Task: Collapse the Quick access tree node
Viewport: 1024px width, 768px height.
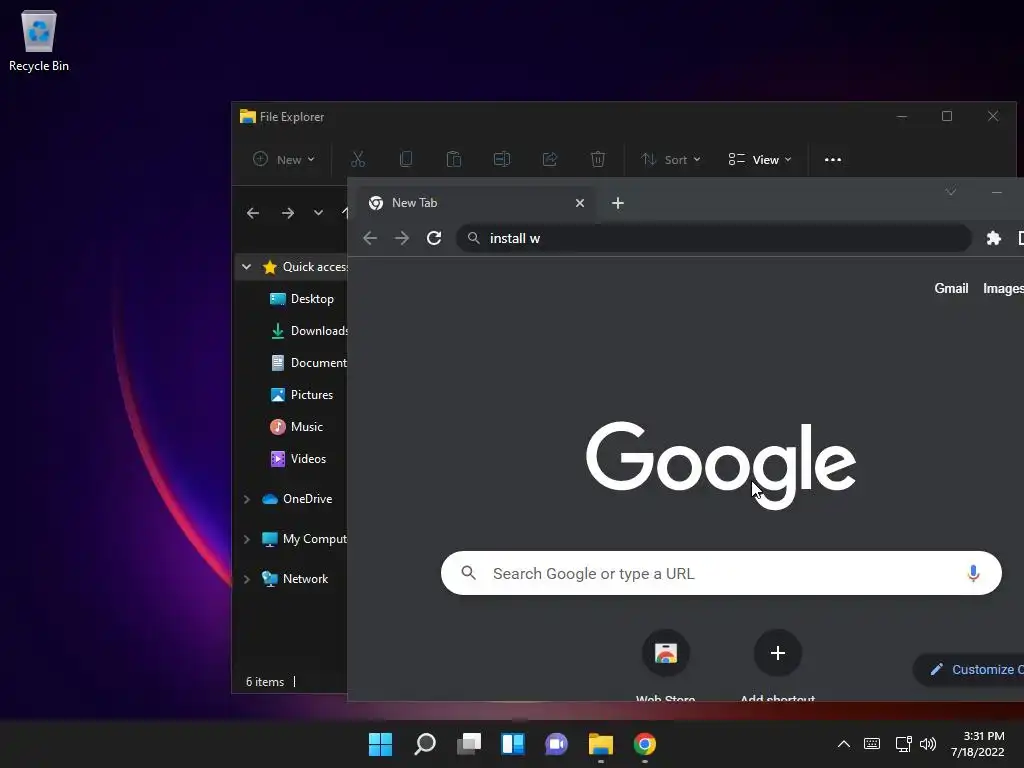Action: (246, 266)
